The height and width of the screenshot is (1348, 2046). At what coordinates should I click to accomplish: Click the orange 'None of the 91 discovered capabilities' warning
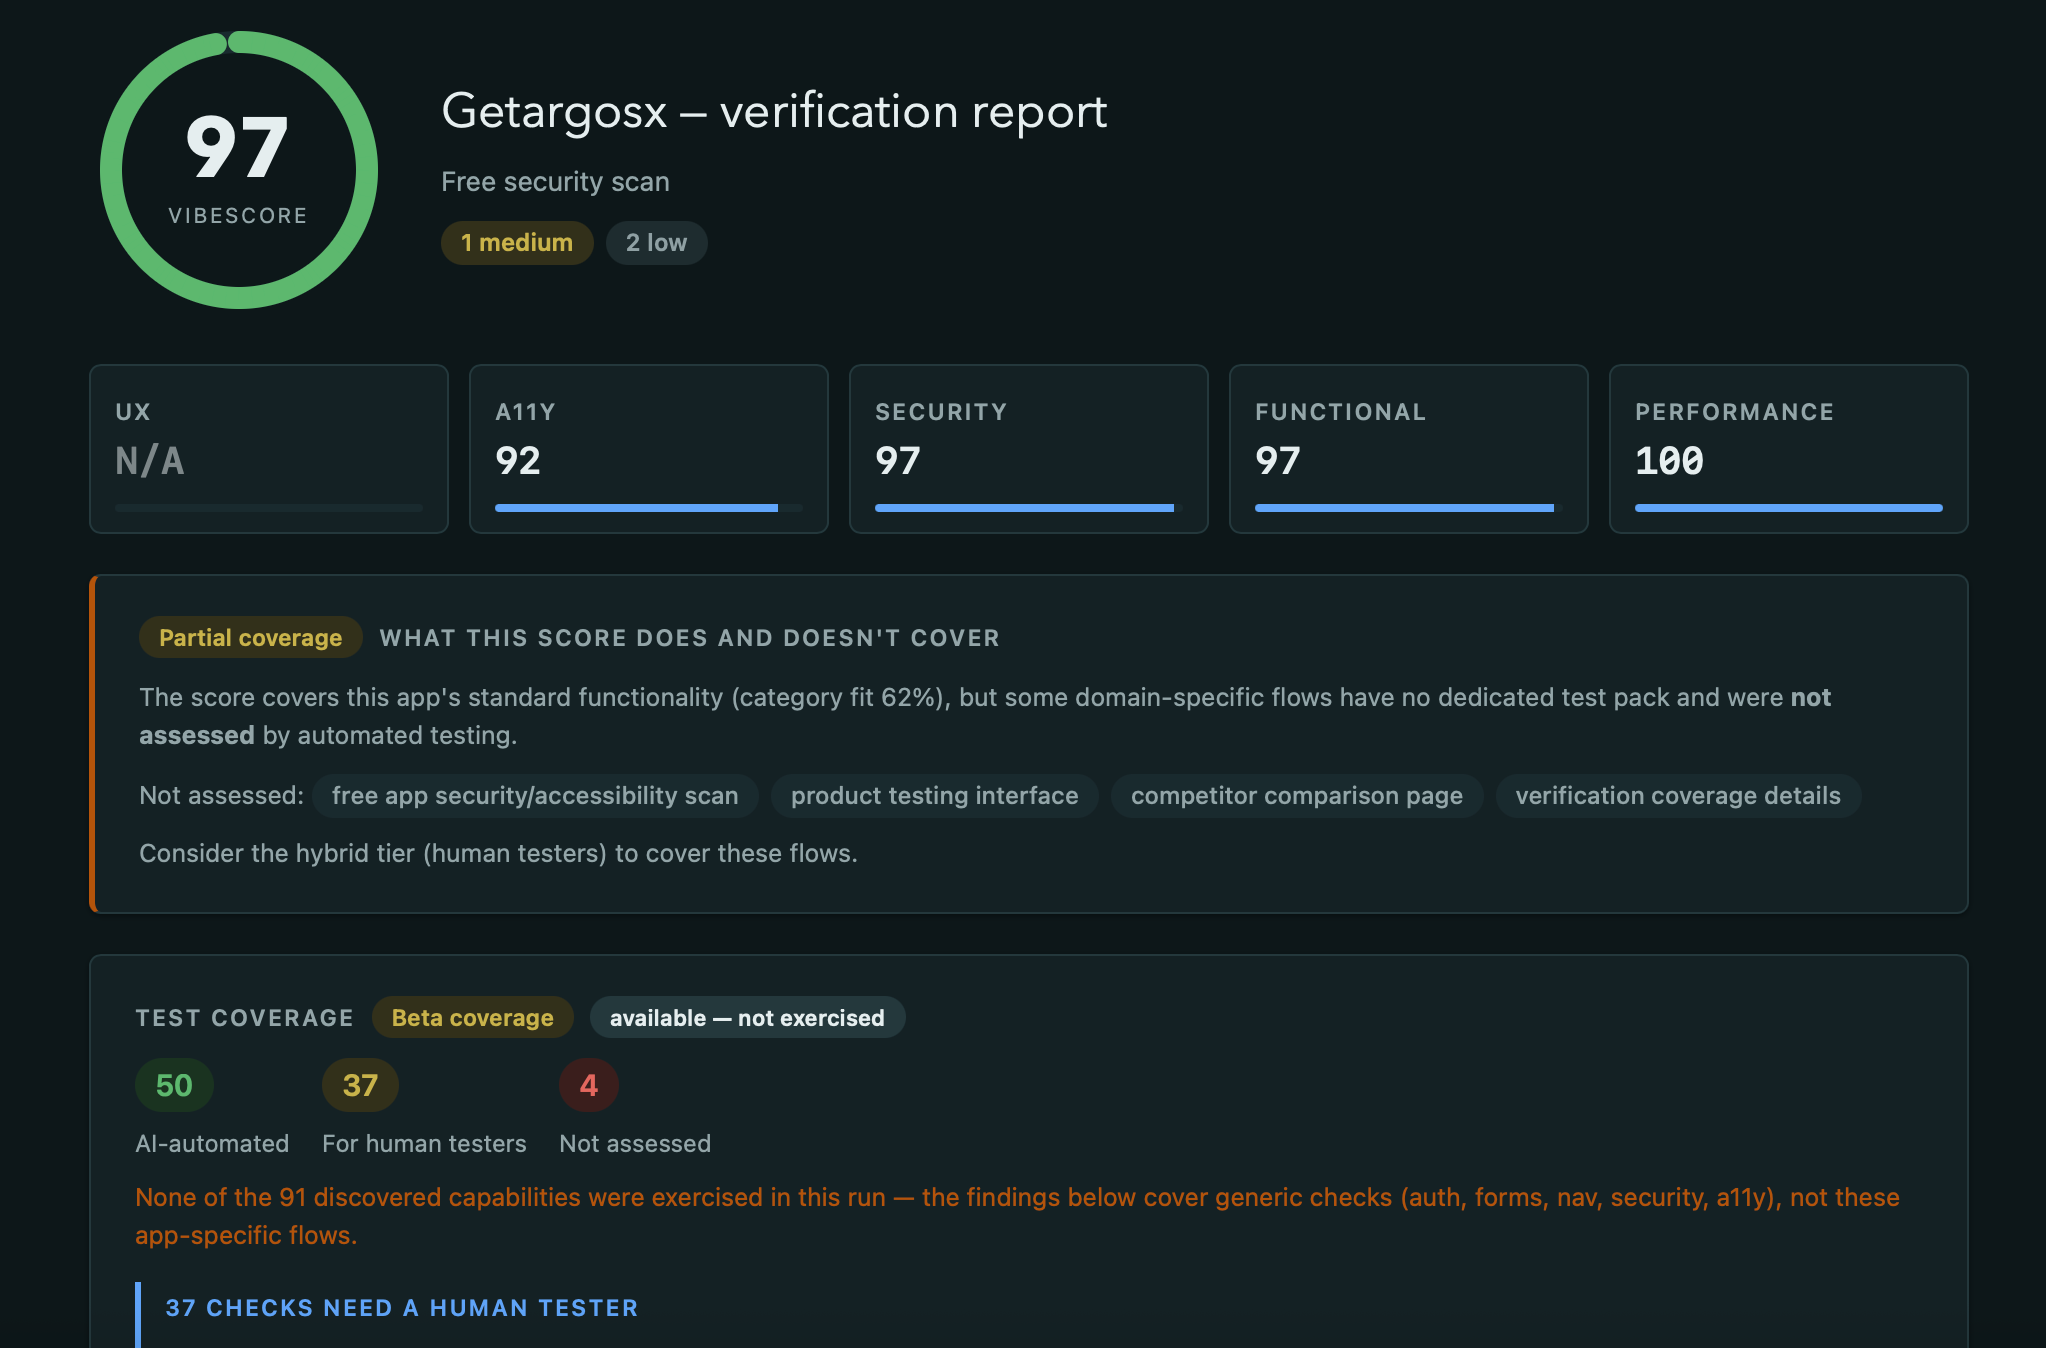point(1017,1216)
